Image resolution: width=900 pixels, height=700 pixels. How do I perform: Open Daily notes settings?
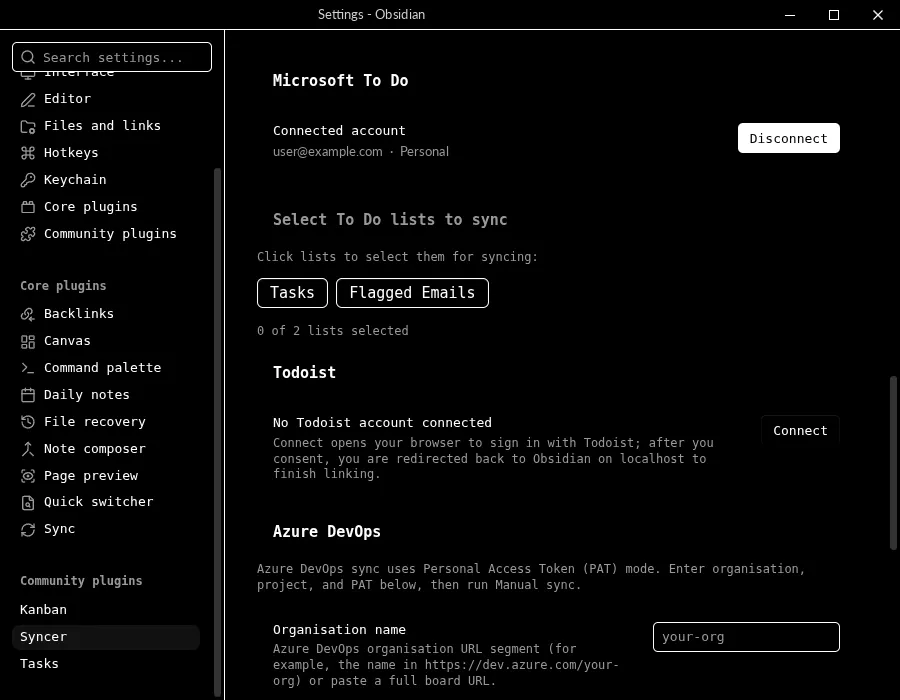[106, 394]
